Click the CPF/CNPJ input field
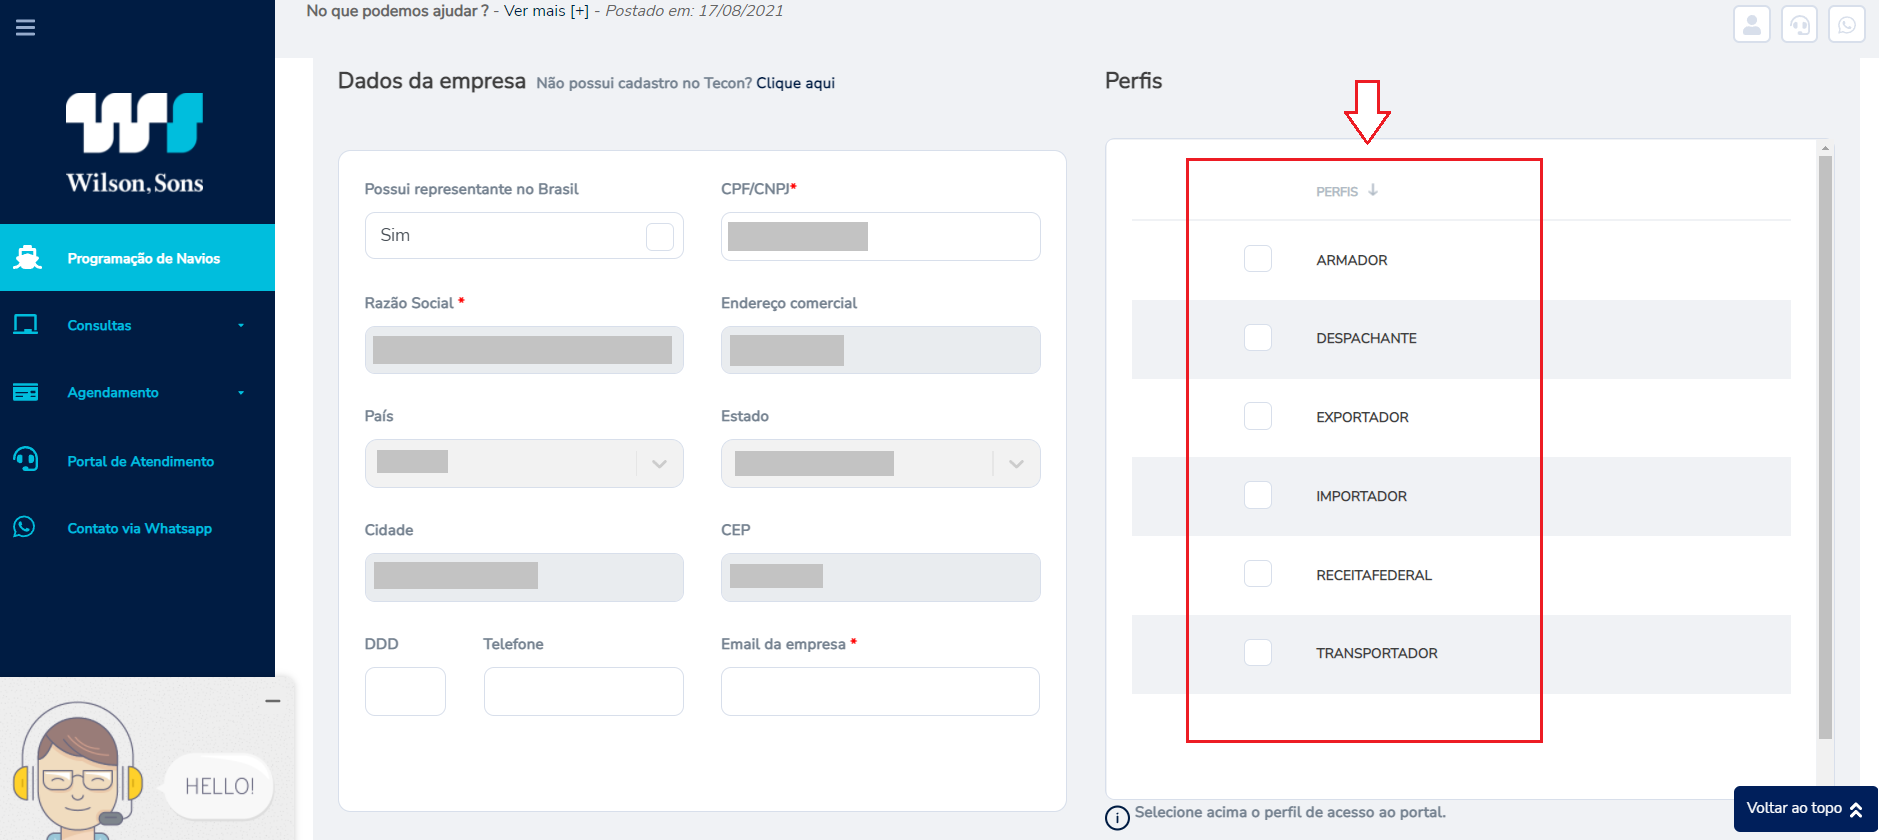1879x840 pixels. [880, 236]
